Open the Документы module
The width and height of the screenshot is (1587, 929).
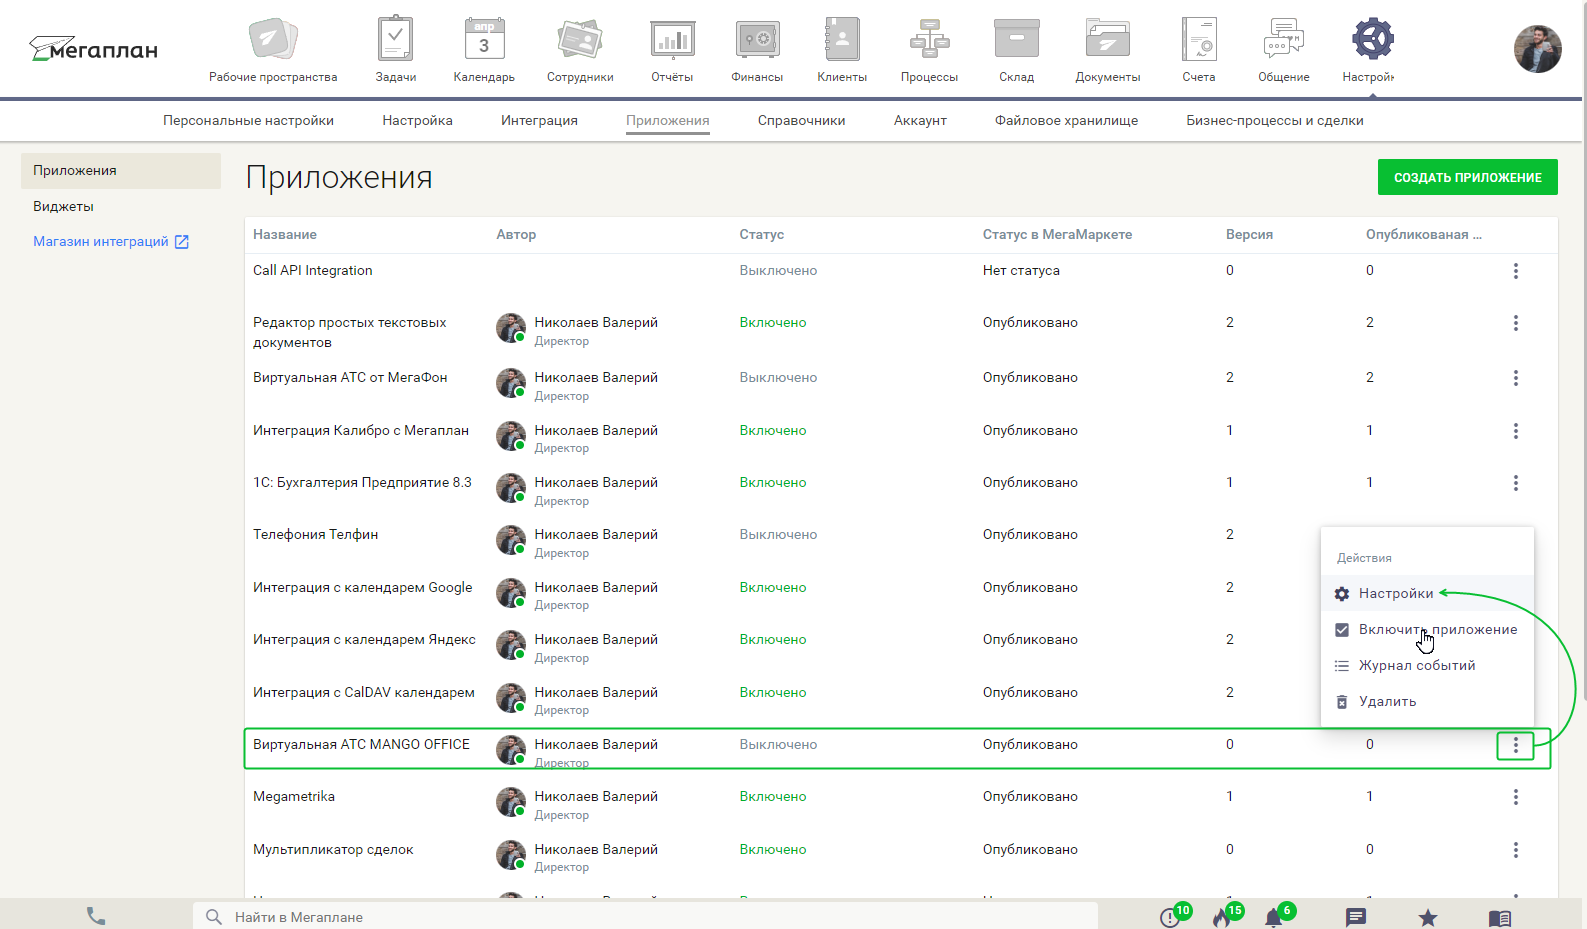[x=1108, y=50]
